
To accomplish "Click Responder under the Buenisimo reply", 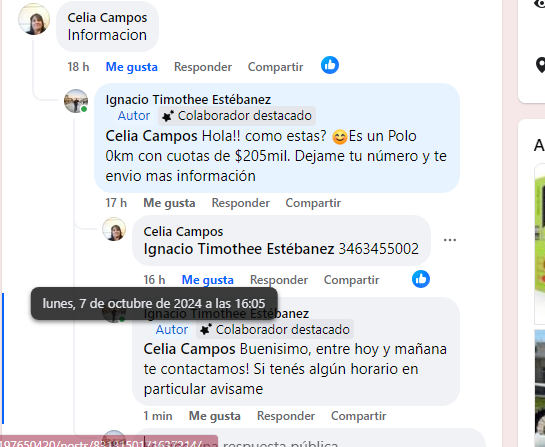I will pos(286,416).
